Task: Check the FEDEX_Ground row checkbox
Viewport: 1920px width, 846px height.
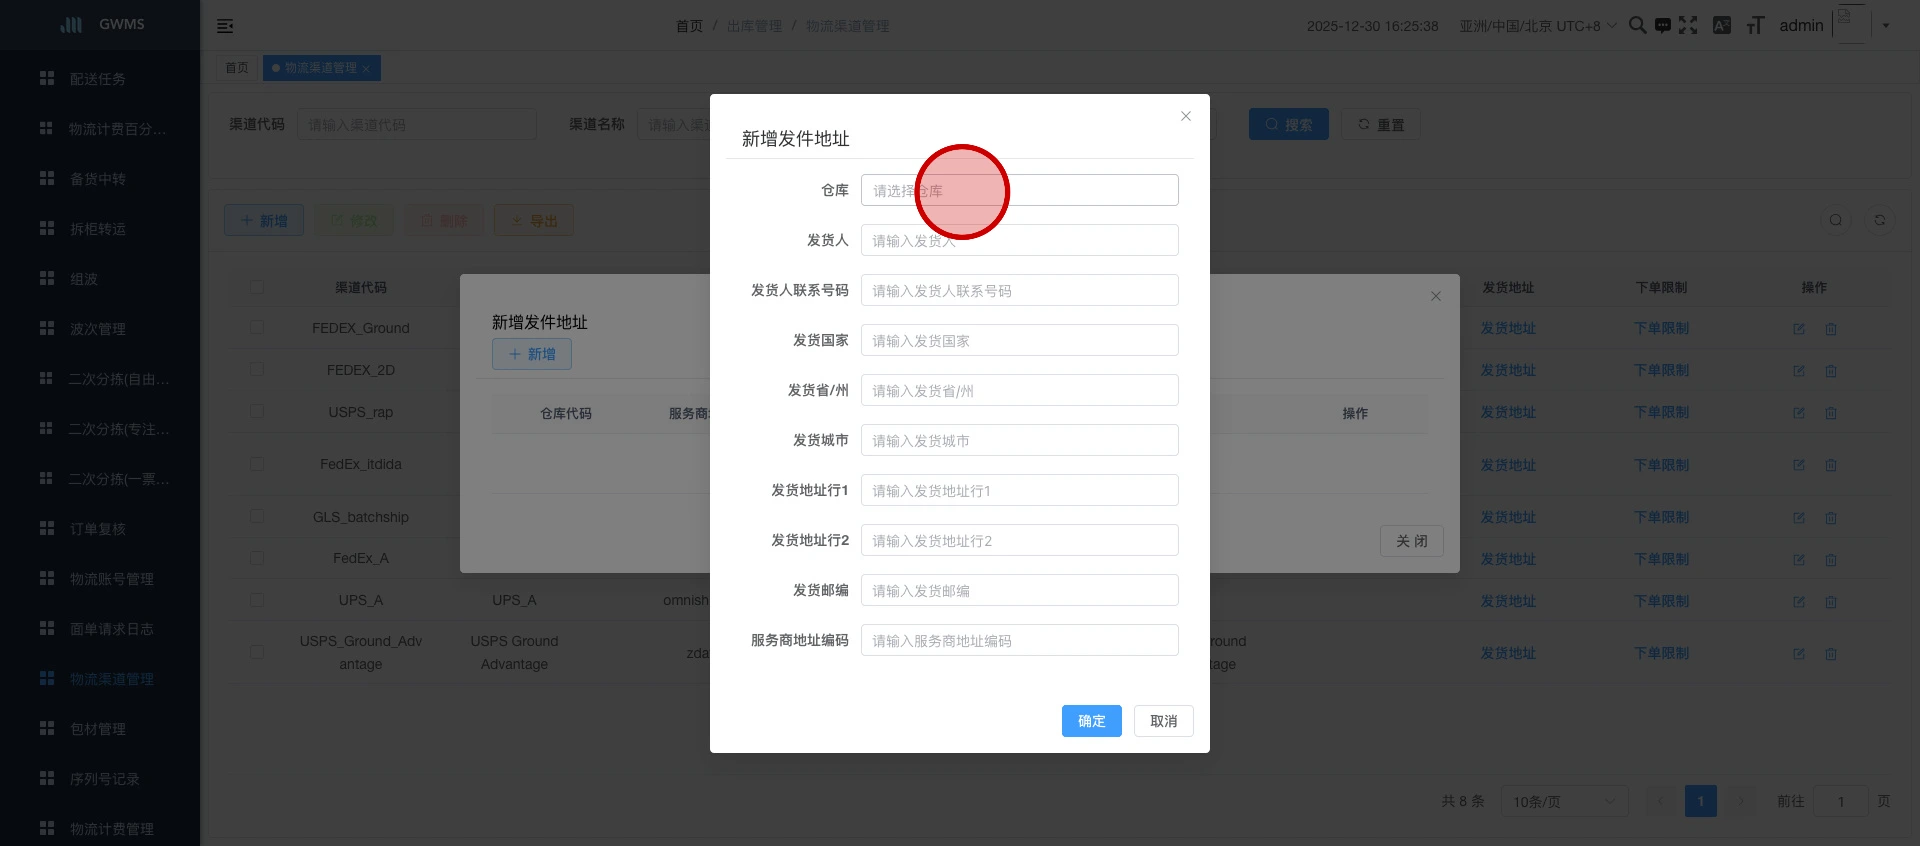Action: coord(257,328)
